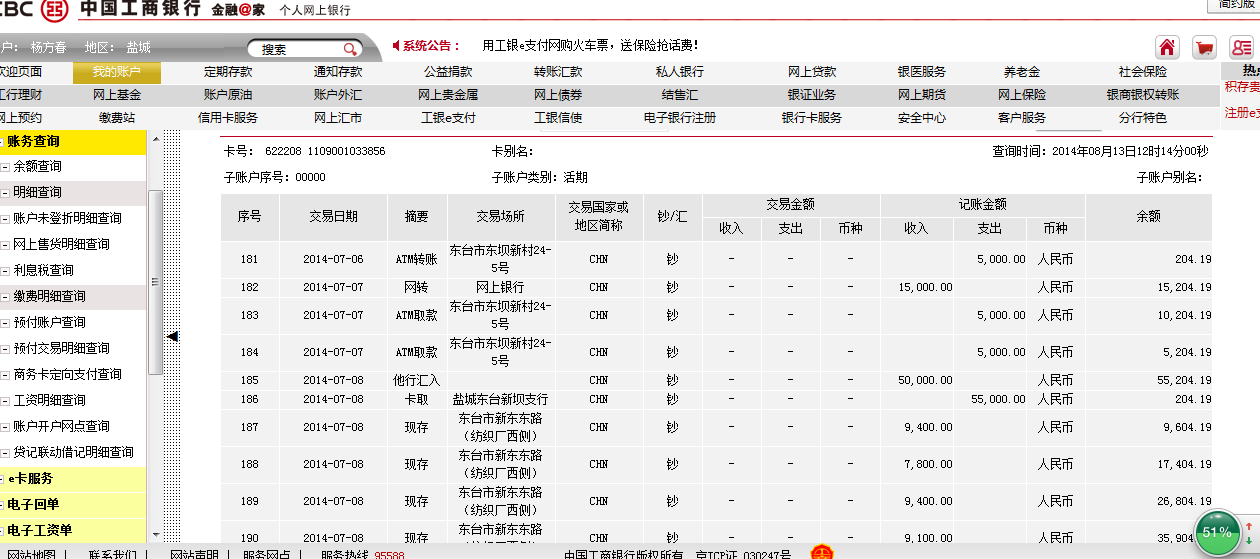Click the 简约版 button
Image resolution: width=1260 pixels, height=559 pixels.
(x=1231, y=5)
